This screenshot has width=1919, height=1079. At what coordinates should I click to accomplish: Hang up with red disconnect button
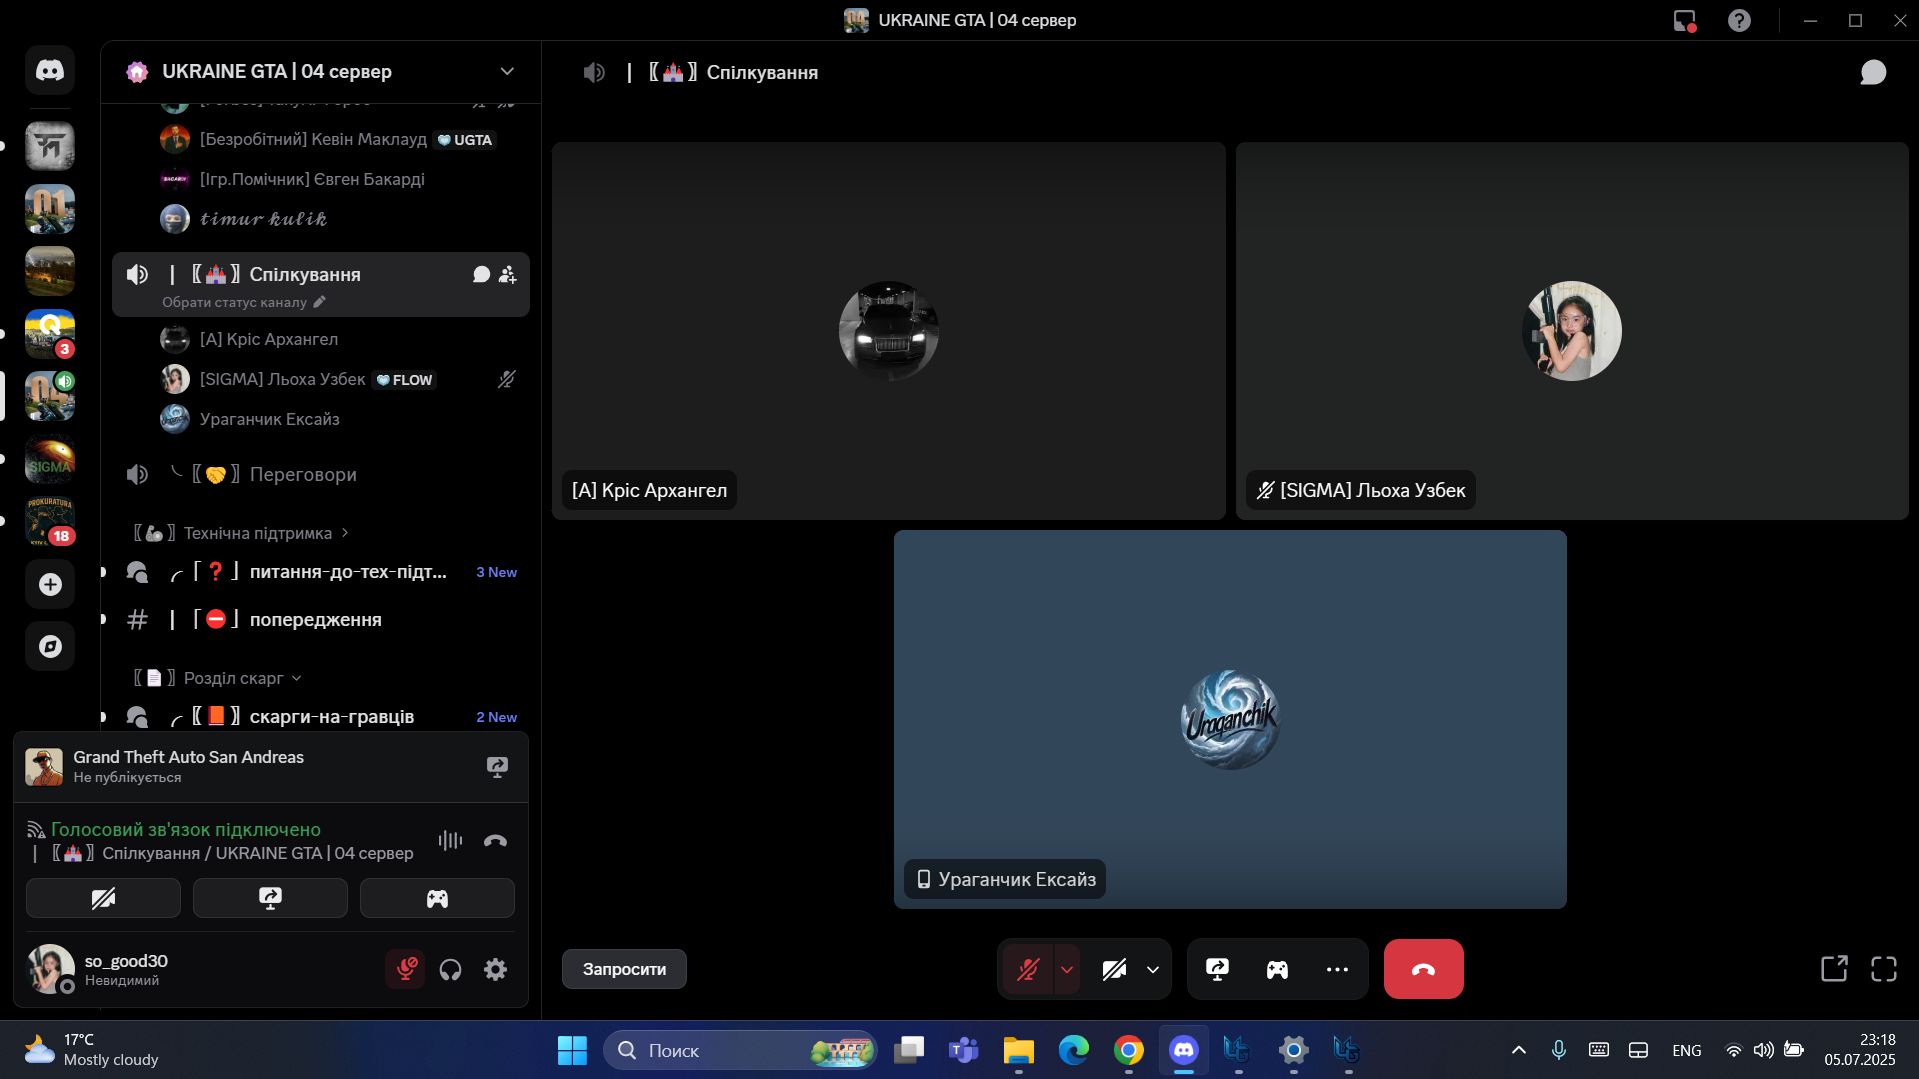[1423, 969]
